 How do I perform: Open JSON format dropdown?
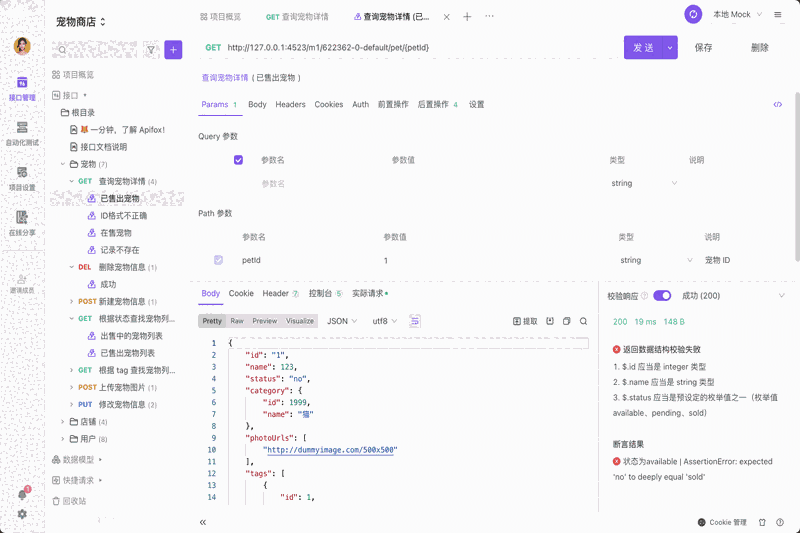(342, 321)
